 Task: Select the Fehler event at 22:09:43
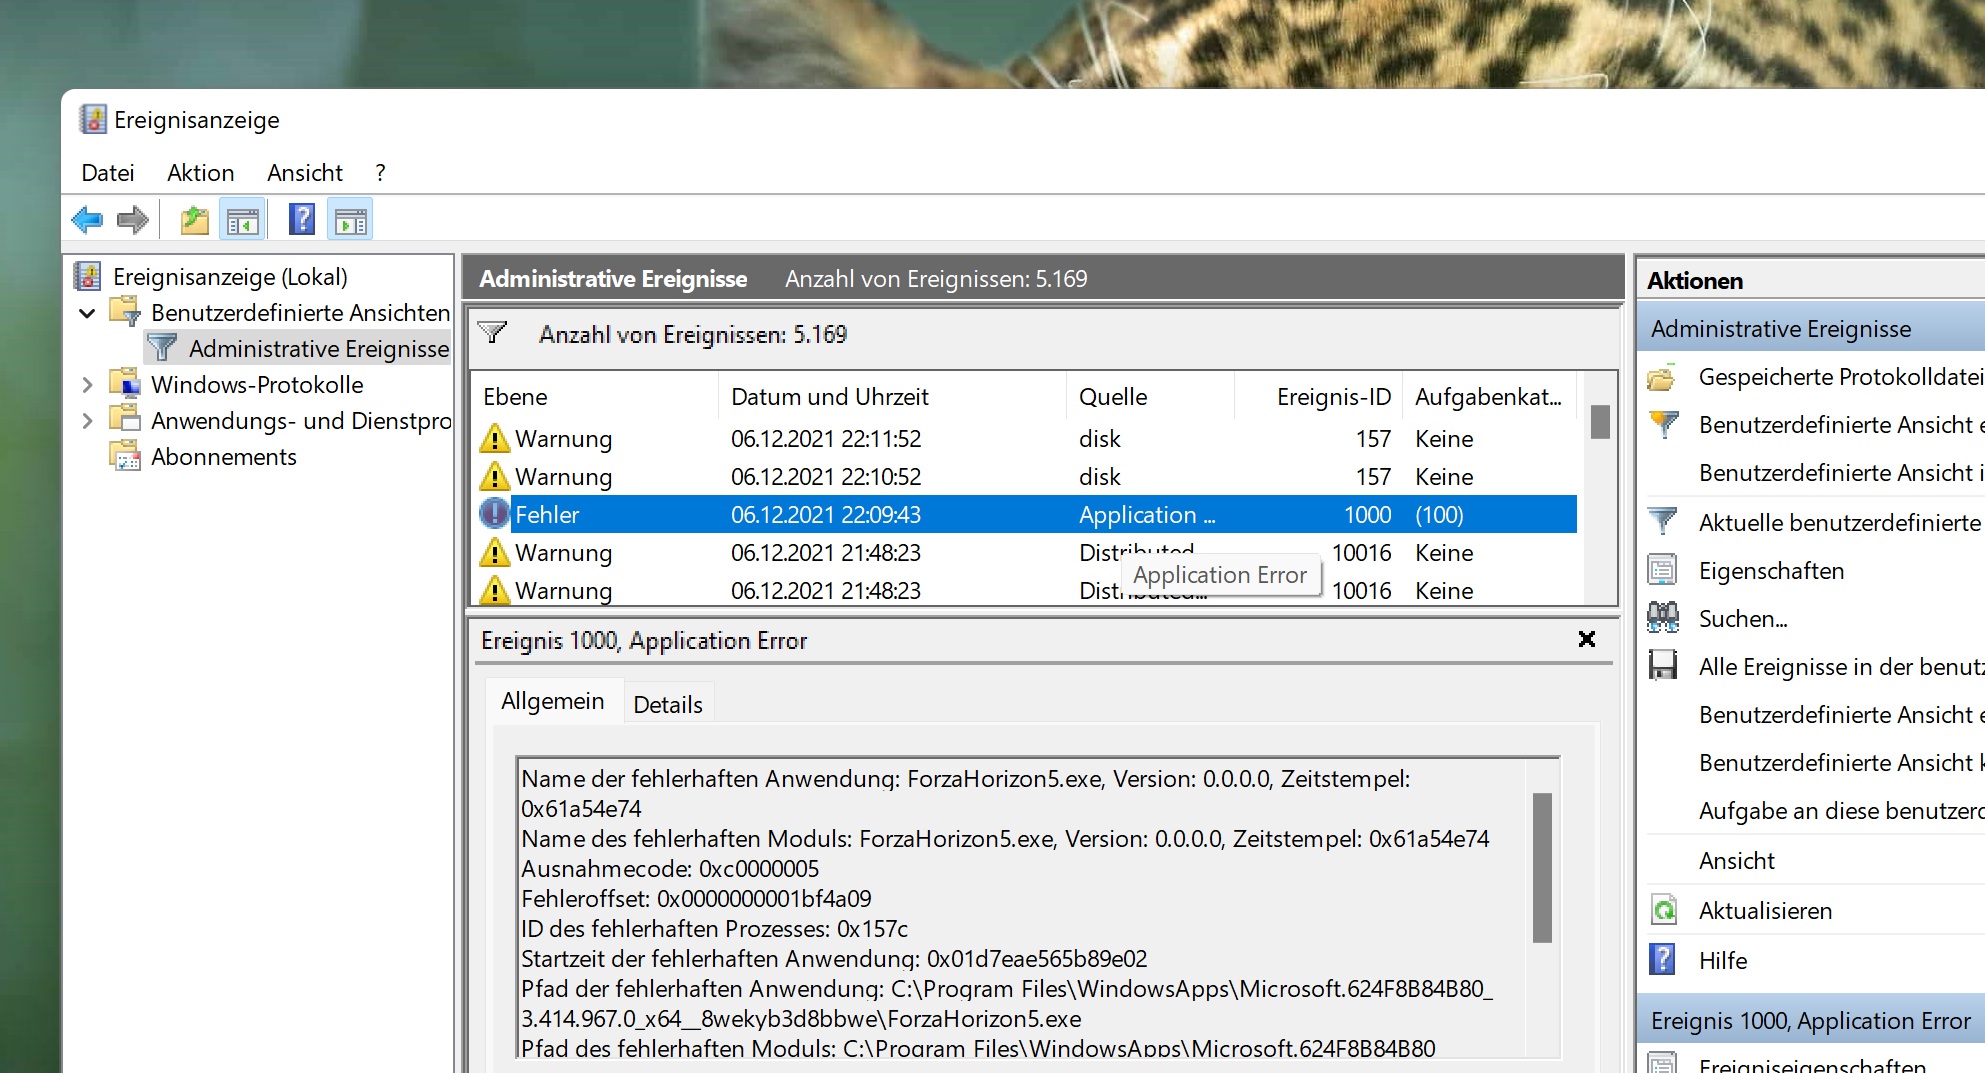(x=1026, y=515)
